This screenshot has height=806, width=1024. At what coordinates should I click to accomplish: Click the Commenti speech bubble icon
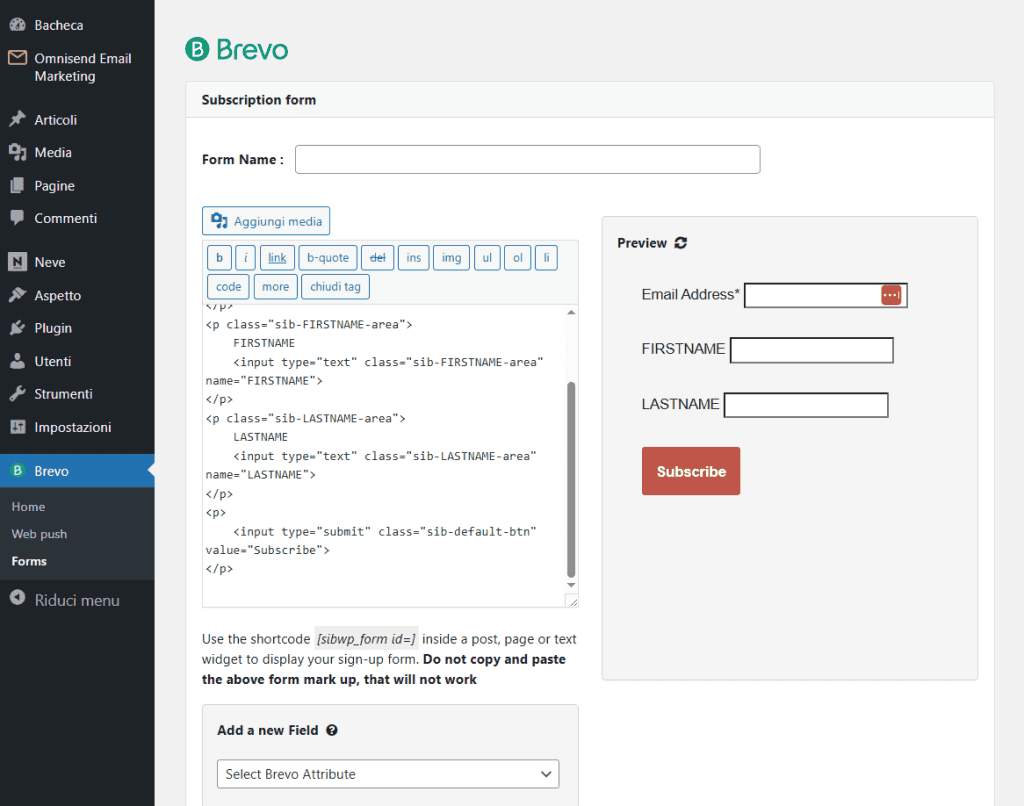pyautogui.click(x=18, y=218)
